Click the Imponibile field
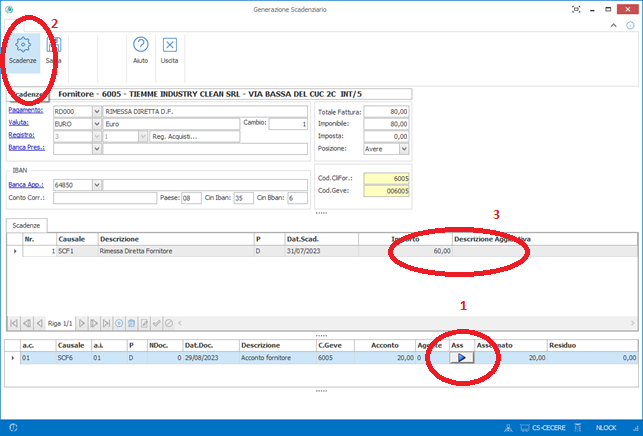643x436 pixels. 386,124
